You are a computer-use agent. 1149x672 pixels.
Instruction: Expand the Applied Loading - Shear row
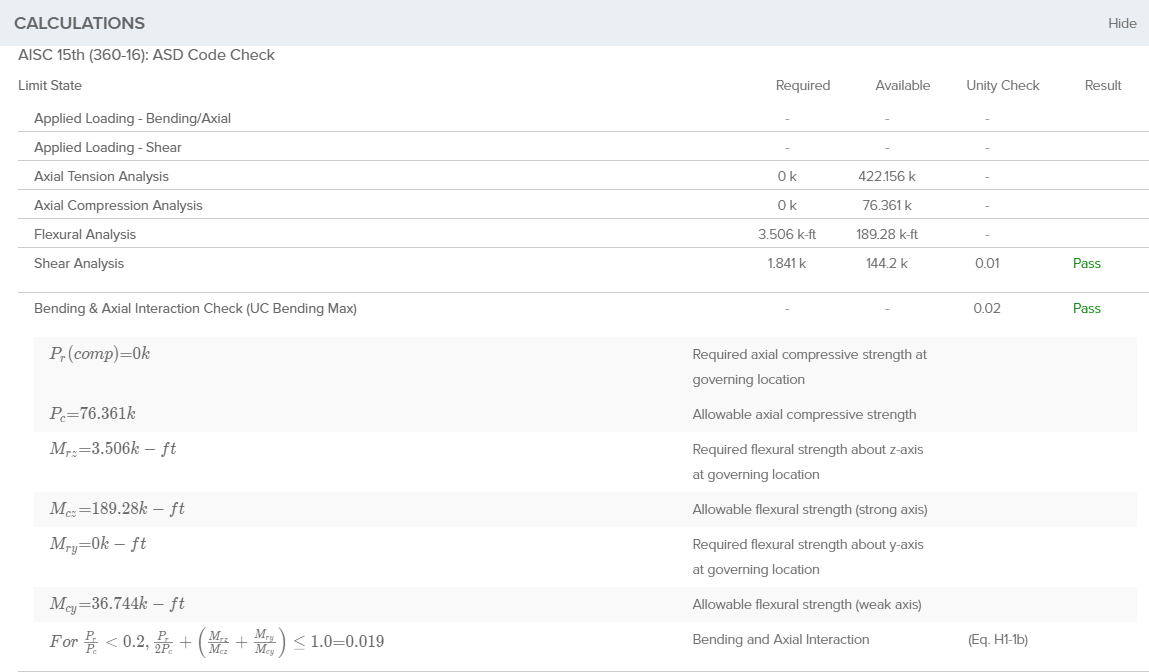tap(108, 147)
